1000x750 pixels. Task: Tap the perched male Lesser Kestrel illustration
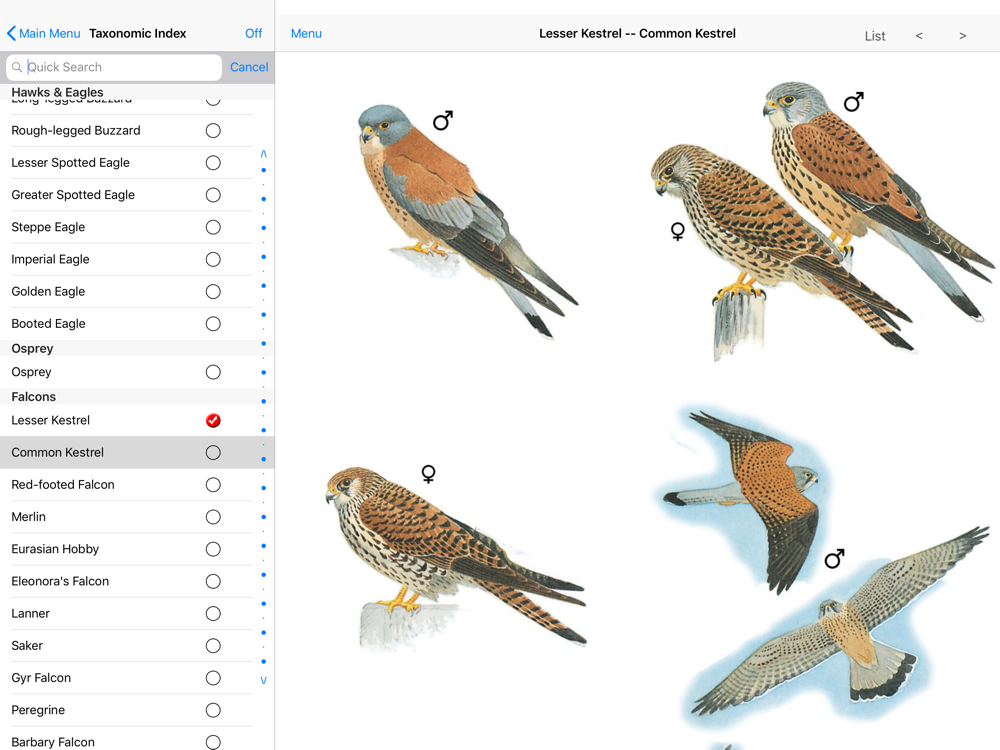[467, 221]
